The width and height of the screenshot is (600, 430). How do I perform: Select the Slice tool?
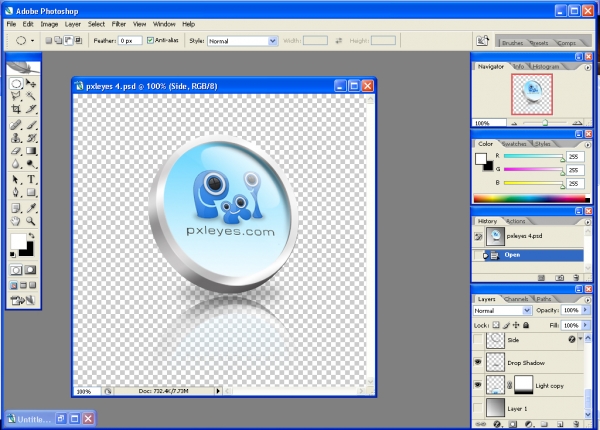point(31,109)
